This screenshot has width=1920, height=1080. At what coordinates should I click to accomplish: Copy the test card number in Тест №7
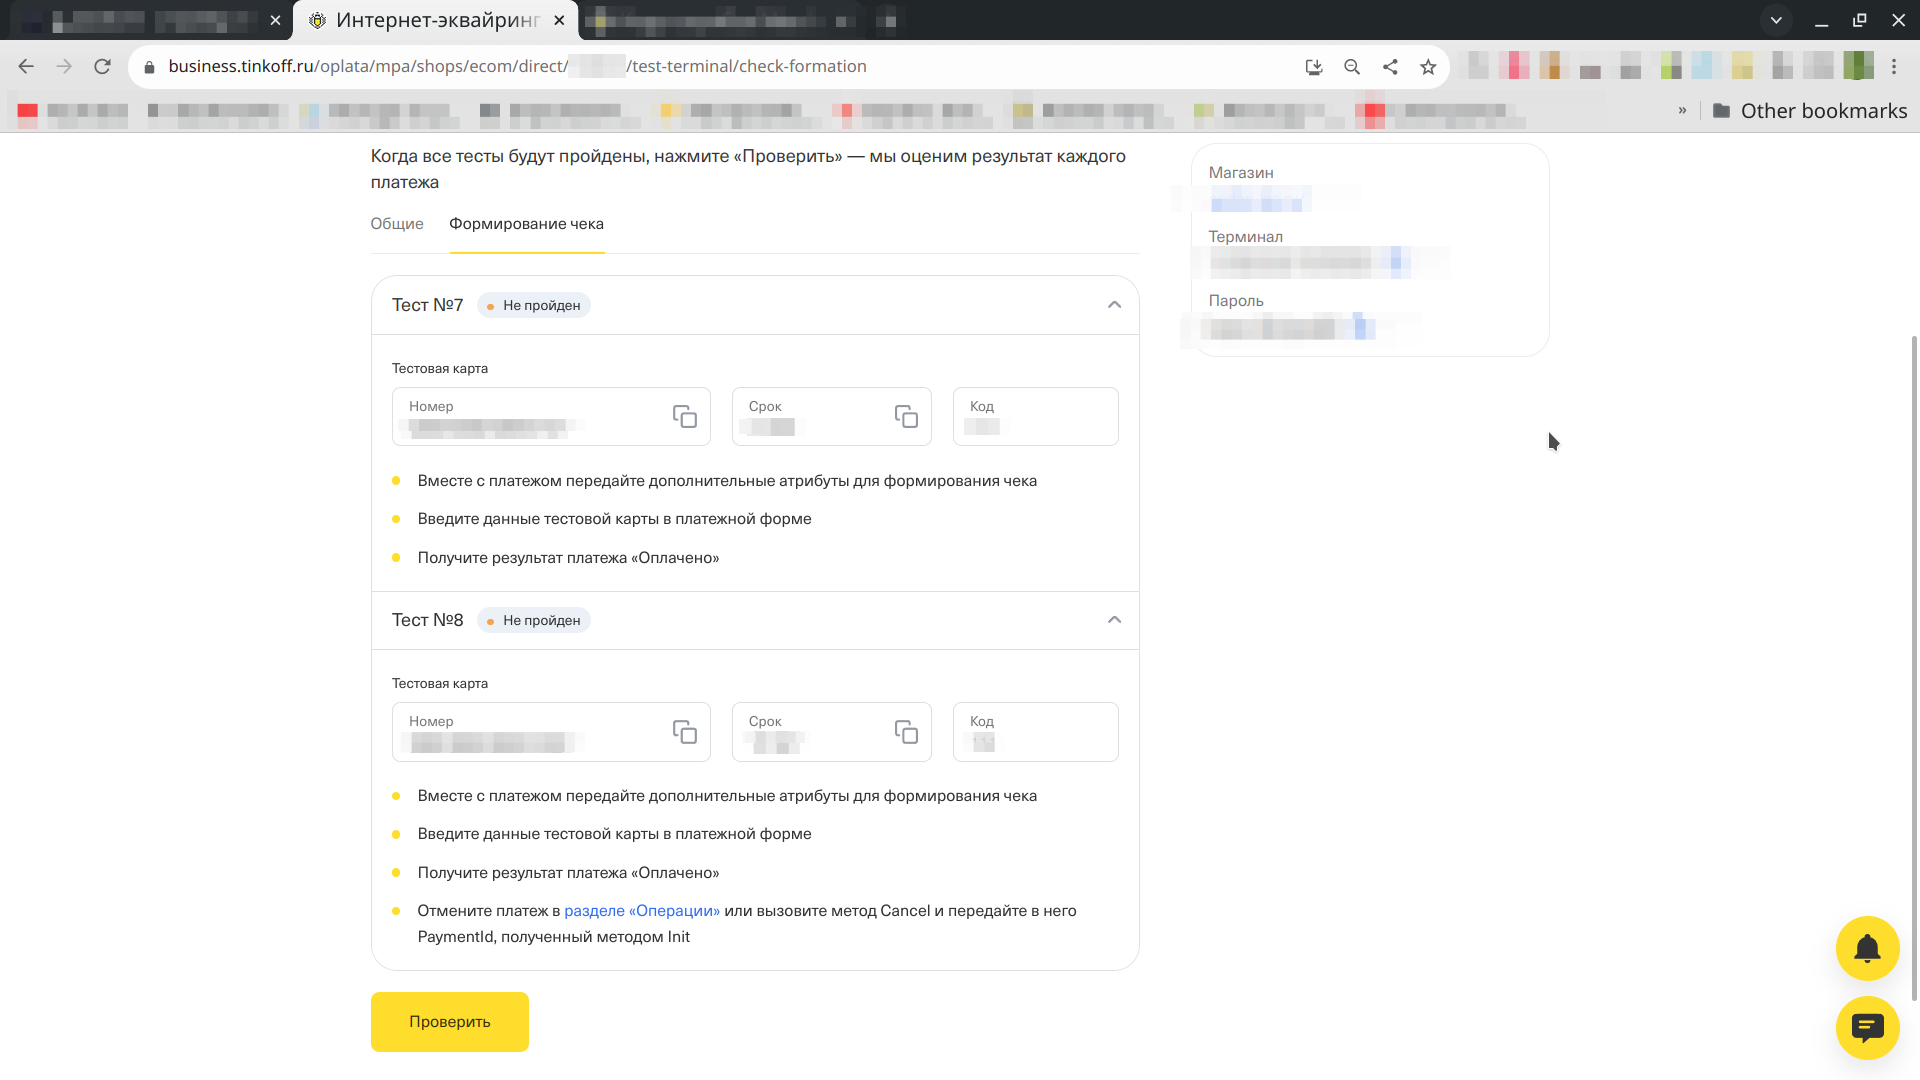pyautogui.click(x=685, y=417)
